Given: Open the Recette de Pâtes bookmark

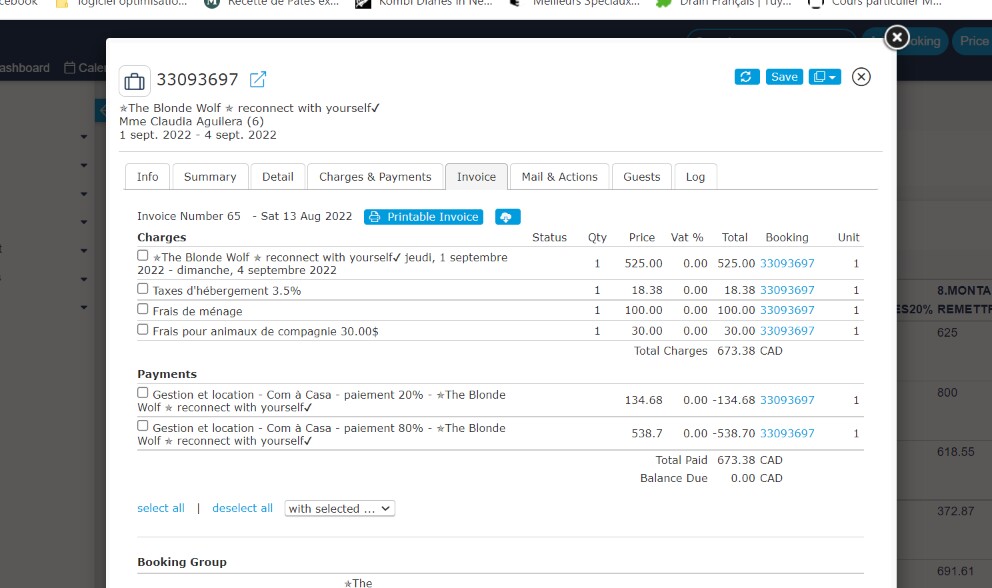Looking at the screenshot, I should (x=272, y=3).
